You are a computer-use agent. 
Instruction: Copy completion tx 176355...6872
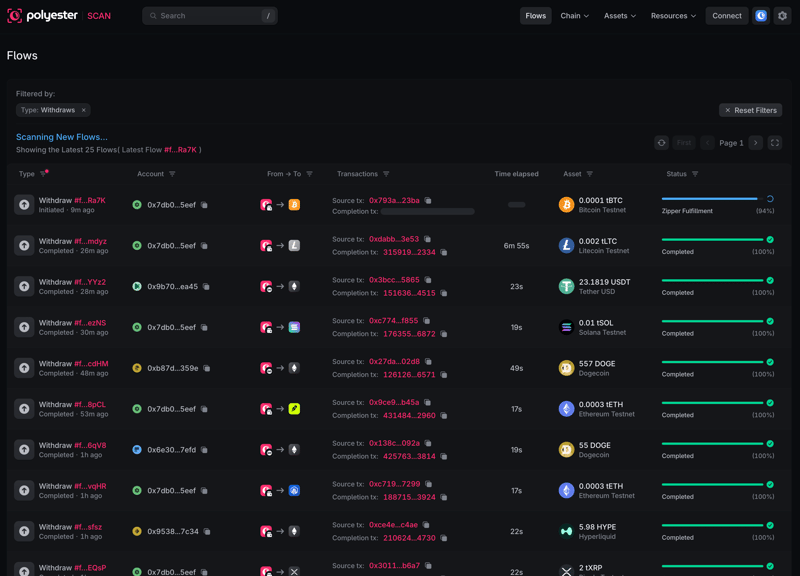click(x=444, y=334)
